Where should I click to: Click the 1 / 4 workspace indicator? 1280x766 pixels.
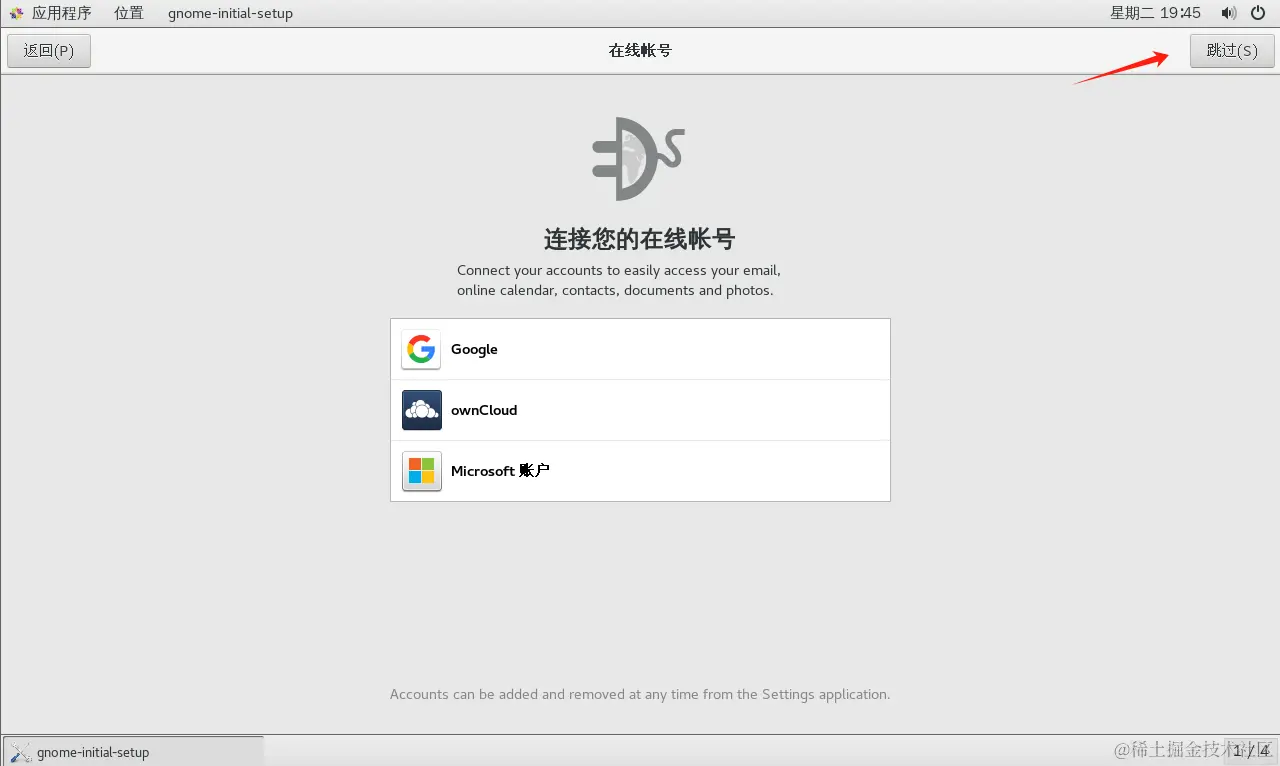coord(1251,751)
